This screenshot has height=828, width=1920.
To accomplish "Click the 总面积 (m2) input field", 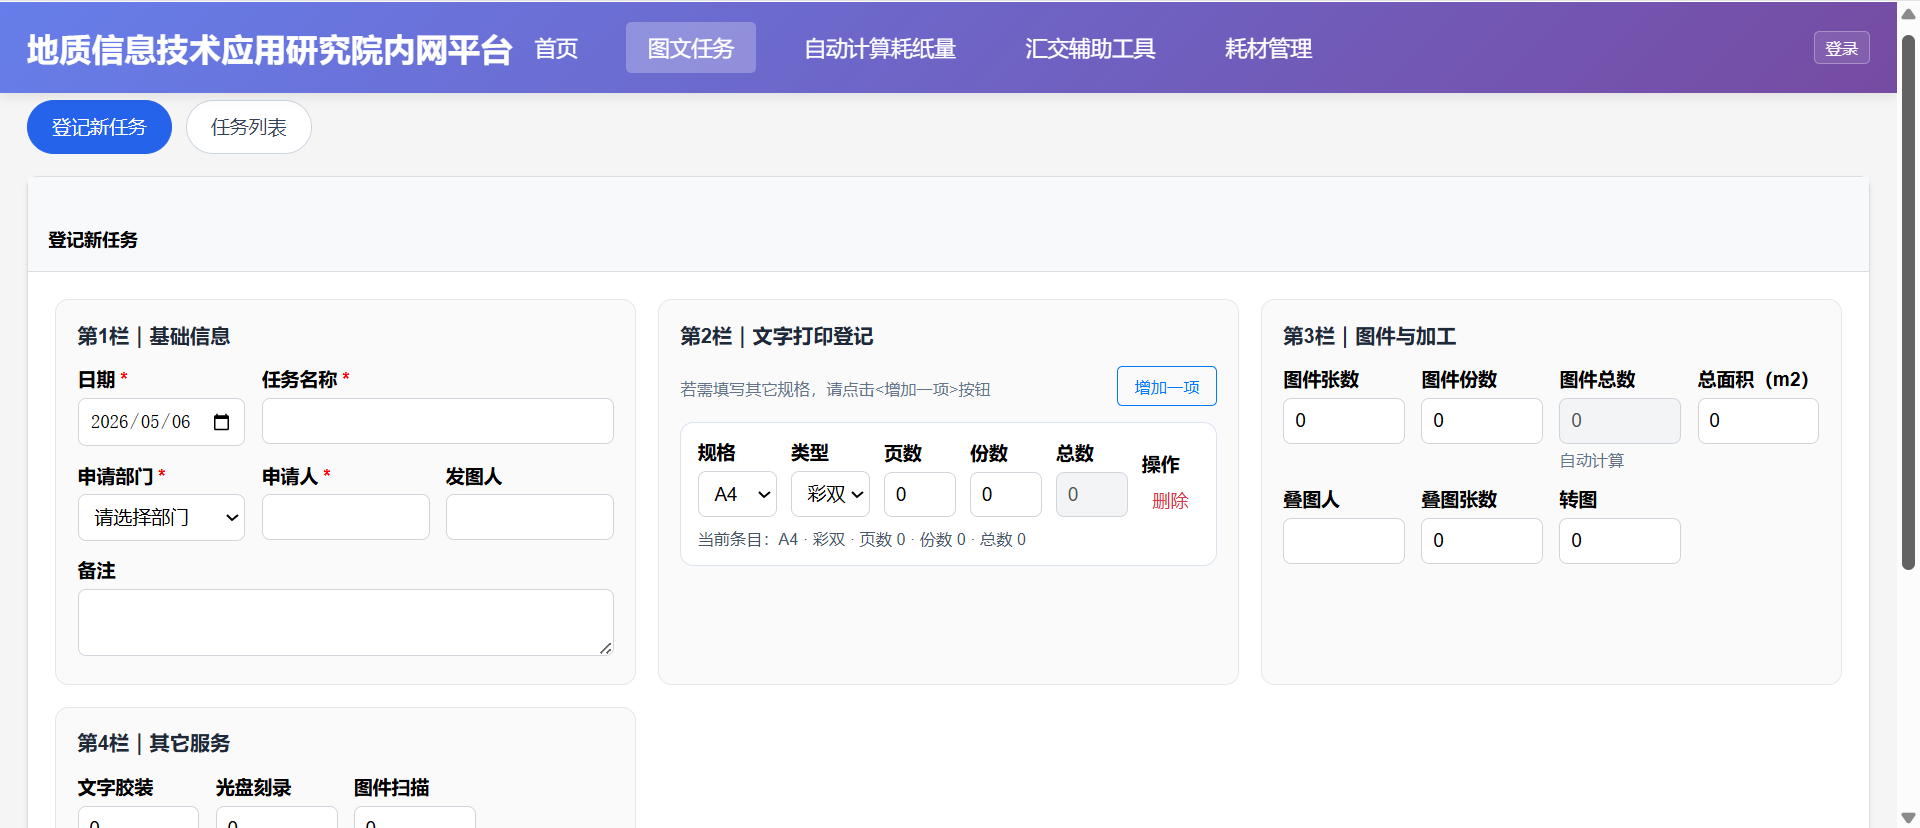I will point(1758,421).
